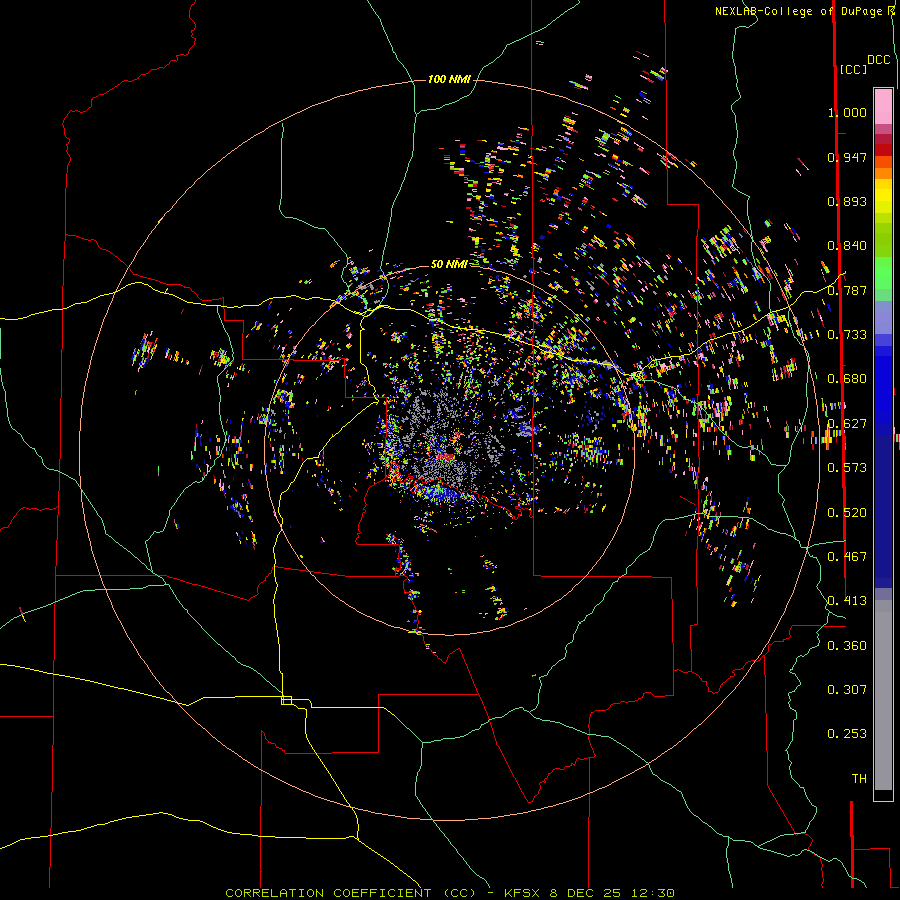Click the 0.573 legend value

coord(847,468)
